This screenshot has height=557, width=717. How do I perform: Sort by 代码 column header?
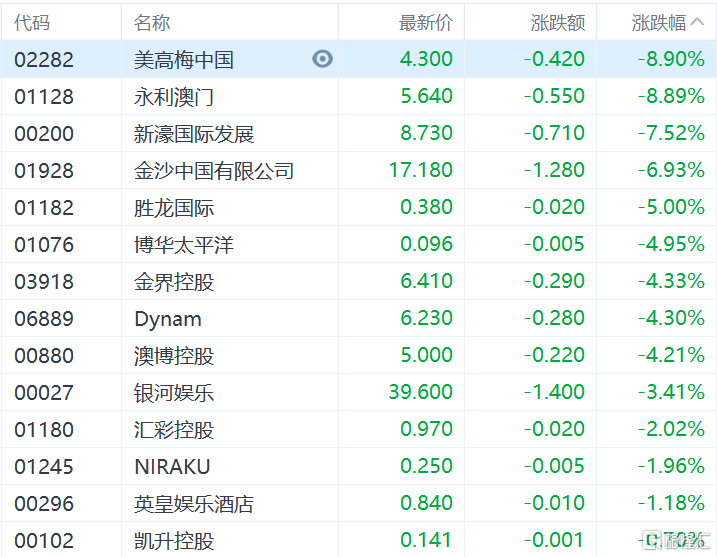[x=32, y=22]
